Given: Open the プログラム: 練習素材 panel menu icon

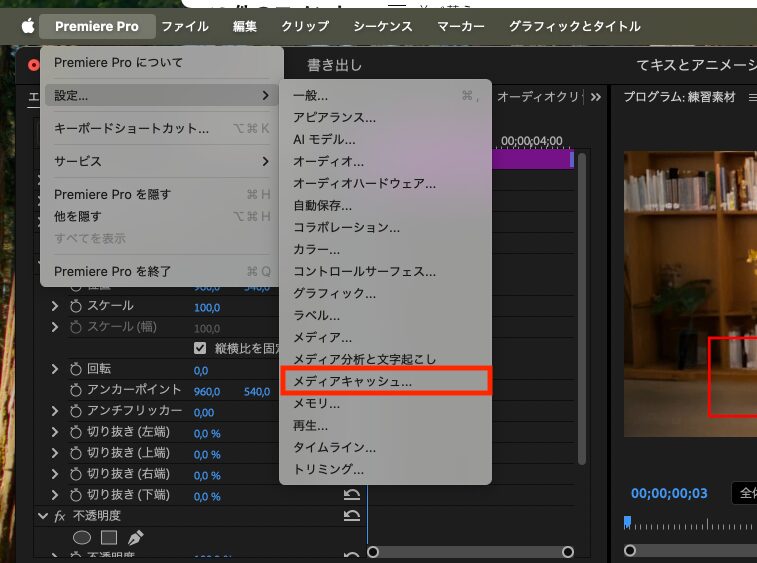Looking at the screenshot, I should tap(752, 98).
